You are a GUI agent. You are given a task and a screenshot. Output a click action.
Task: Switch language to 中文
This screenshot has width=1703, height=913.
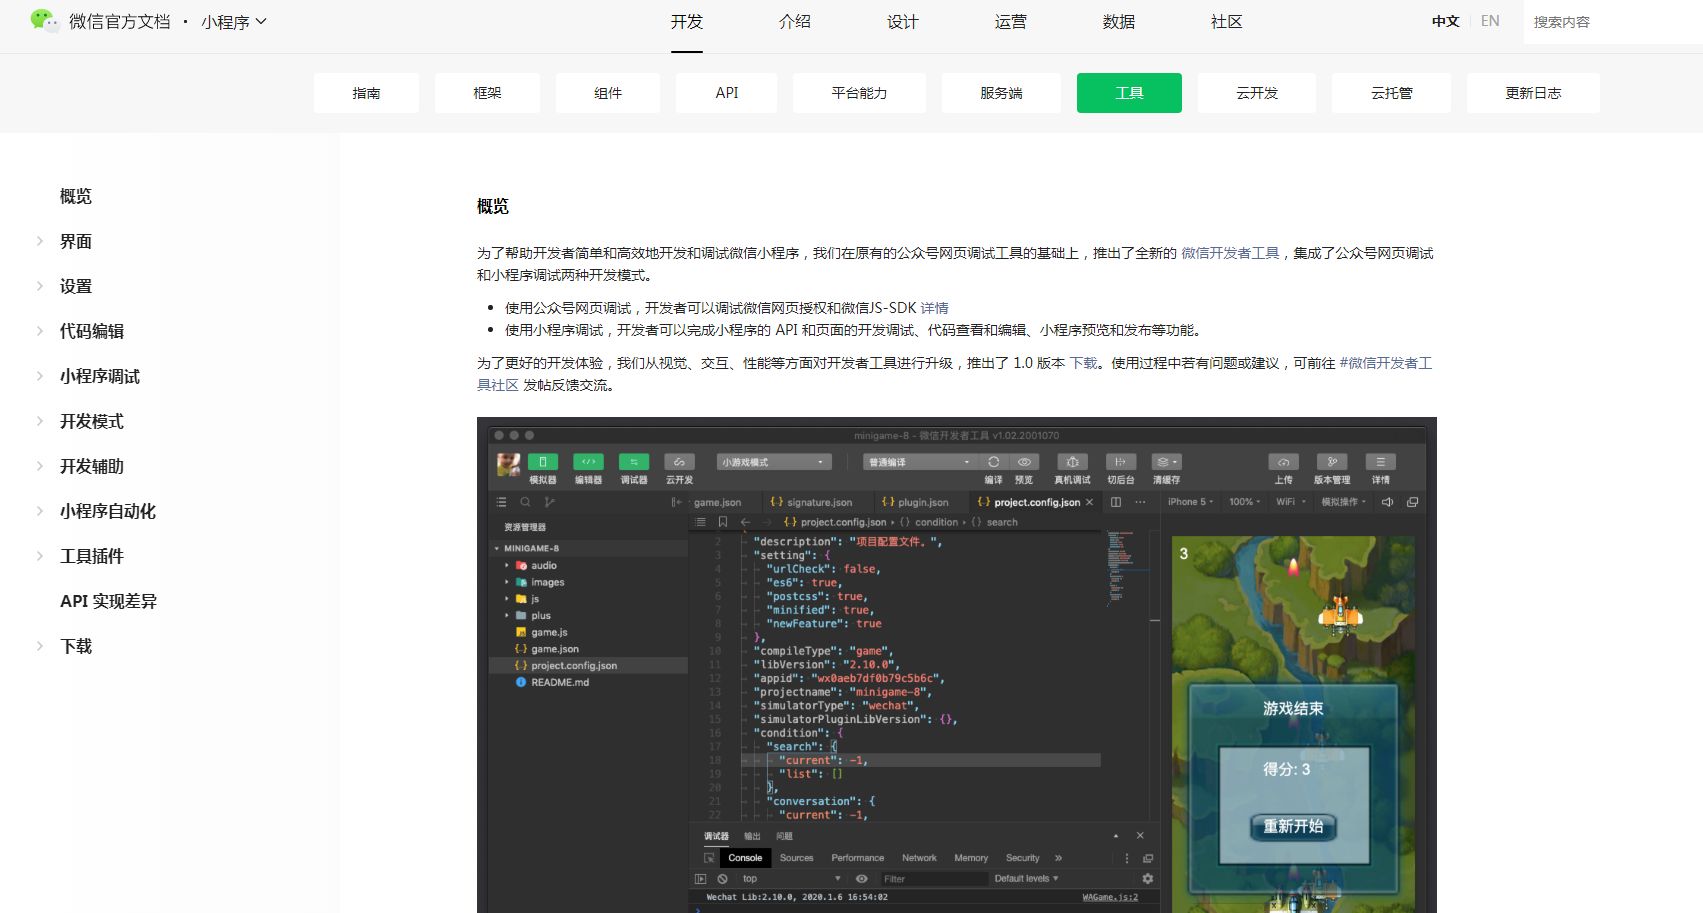[1445, 21]
